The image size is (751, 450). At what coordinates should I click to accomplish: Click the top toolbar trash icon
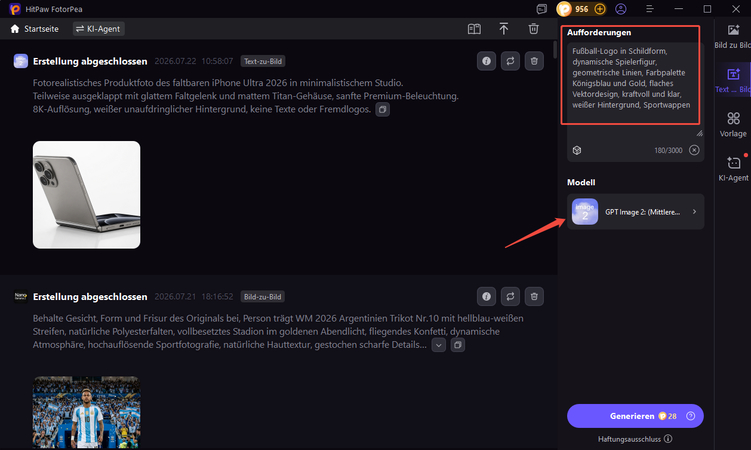click(x=534, y=29)
